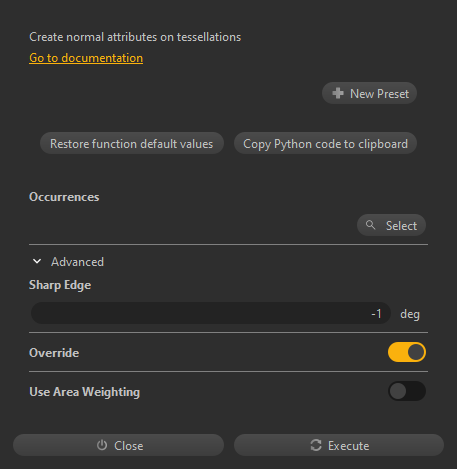Image resolution: width=457 pixels, height=469 pixels.
Task: Enable the Use Area Weighting switch
Action: click(x=407, y=391)
